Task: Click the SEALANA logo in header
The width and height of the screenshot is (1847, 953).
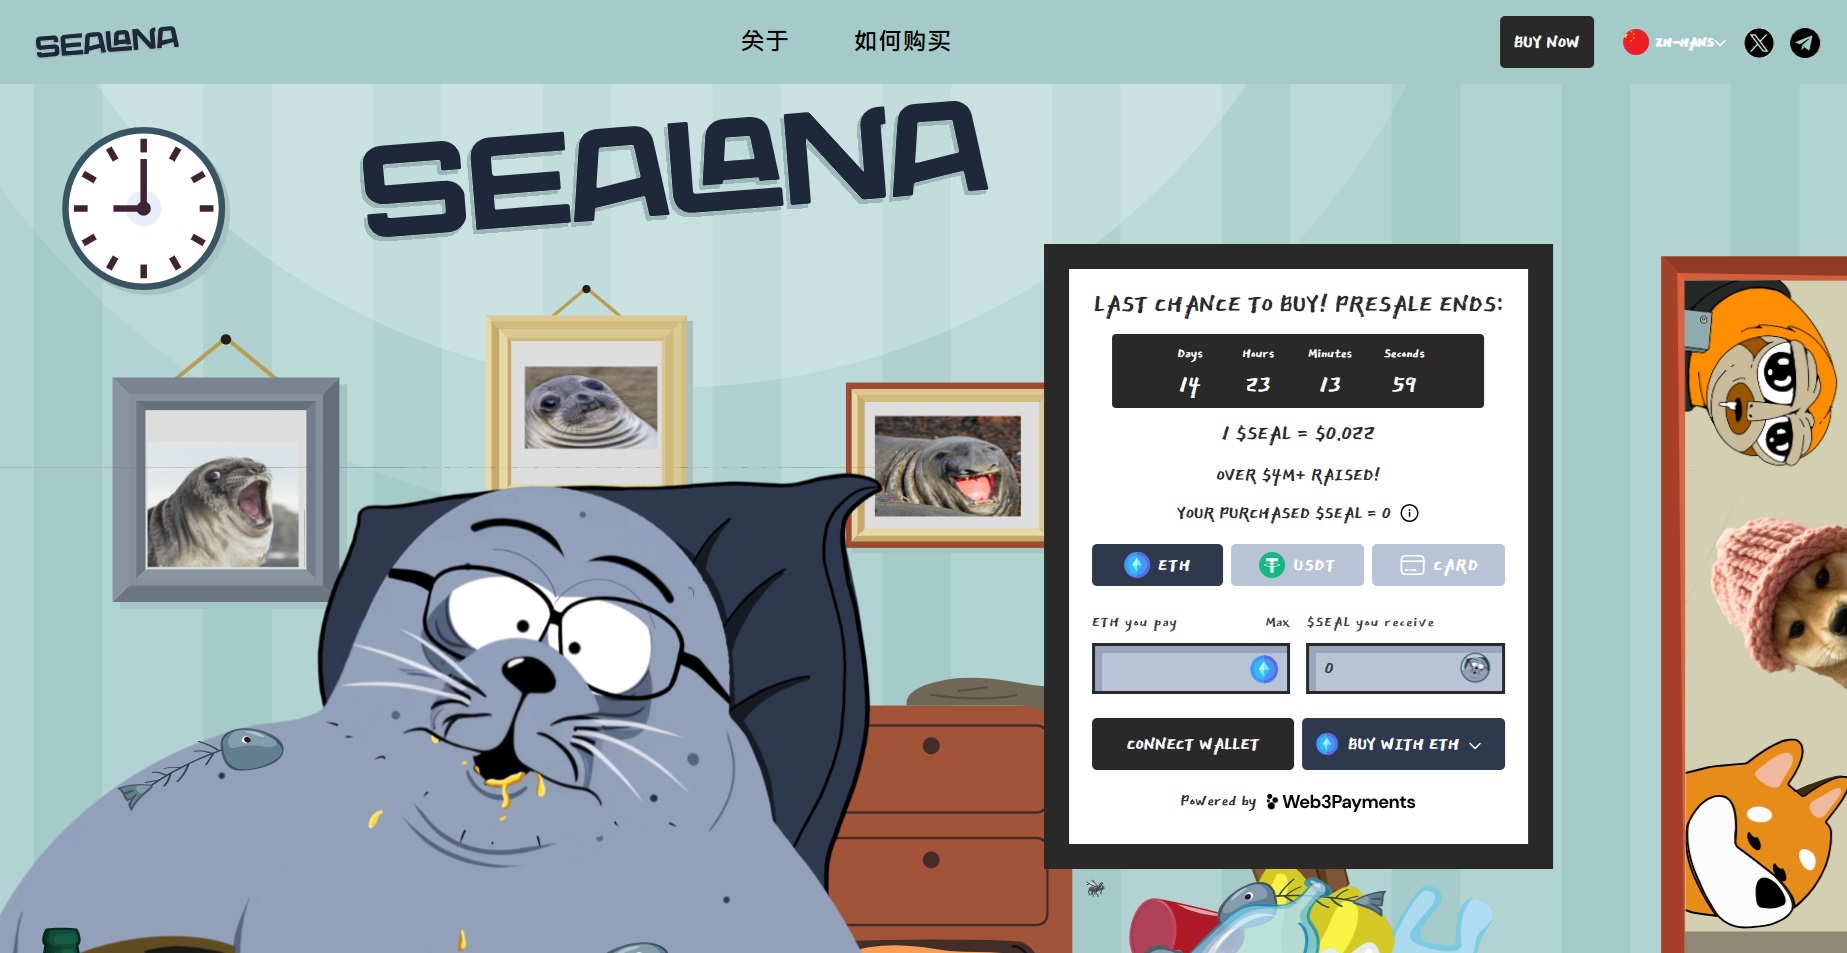Action: 107,42
